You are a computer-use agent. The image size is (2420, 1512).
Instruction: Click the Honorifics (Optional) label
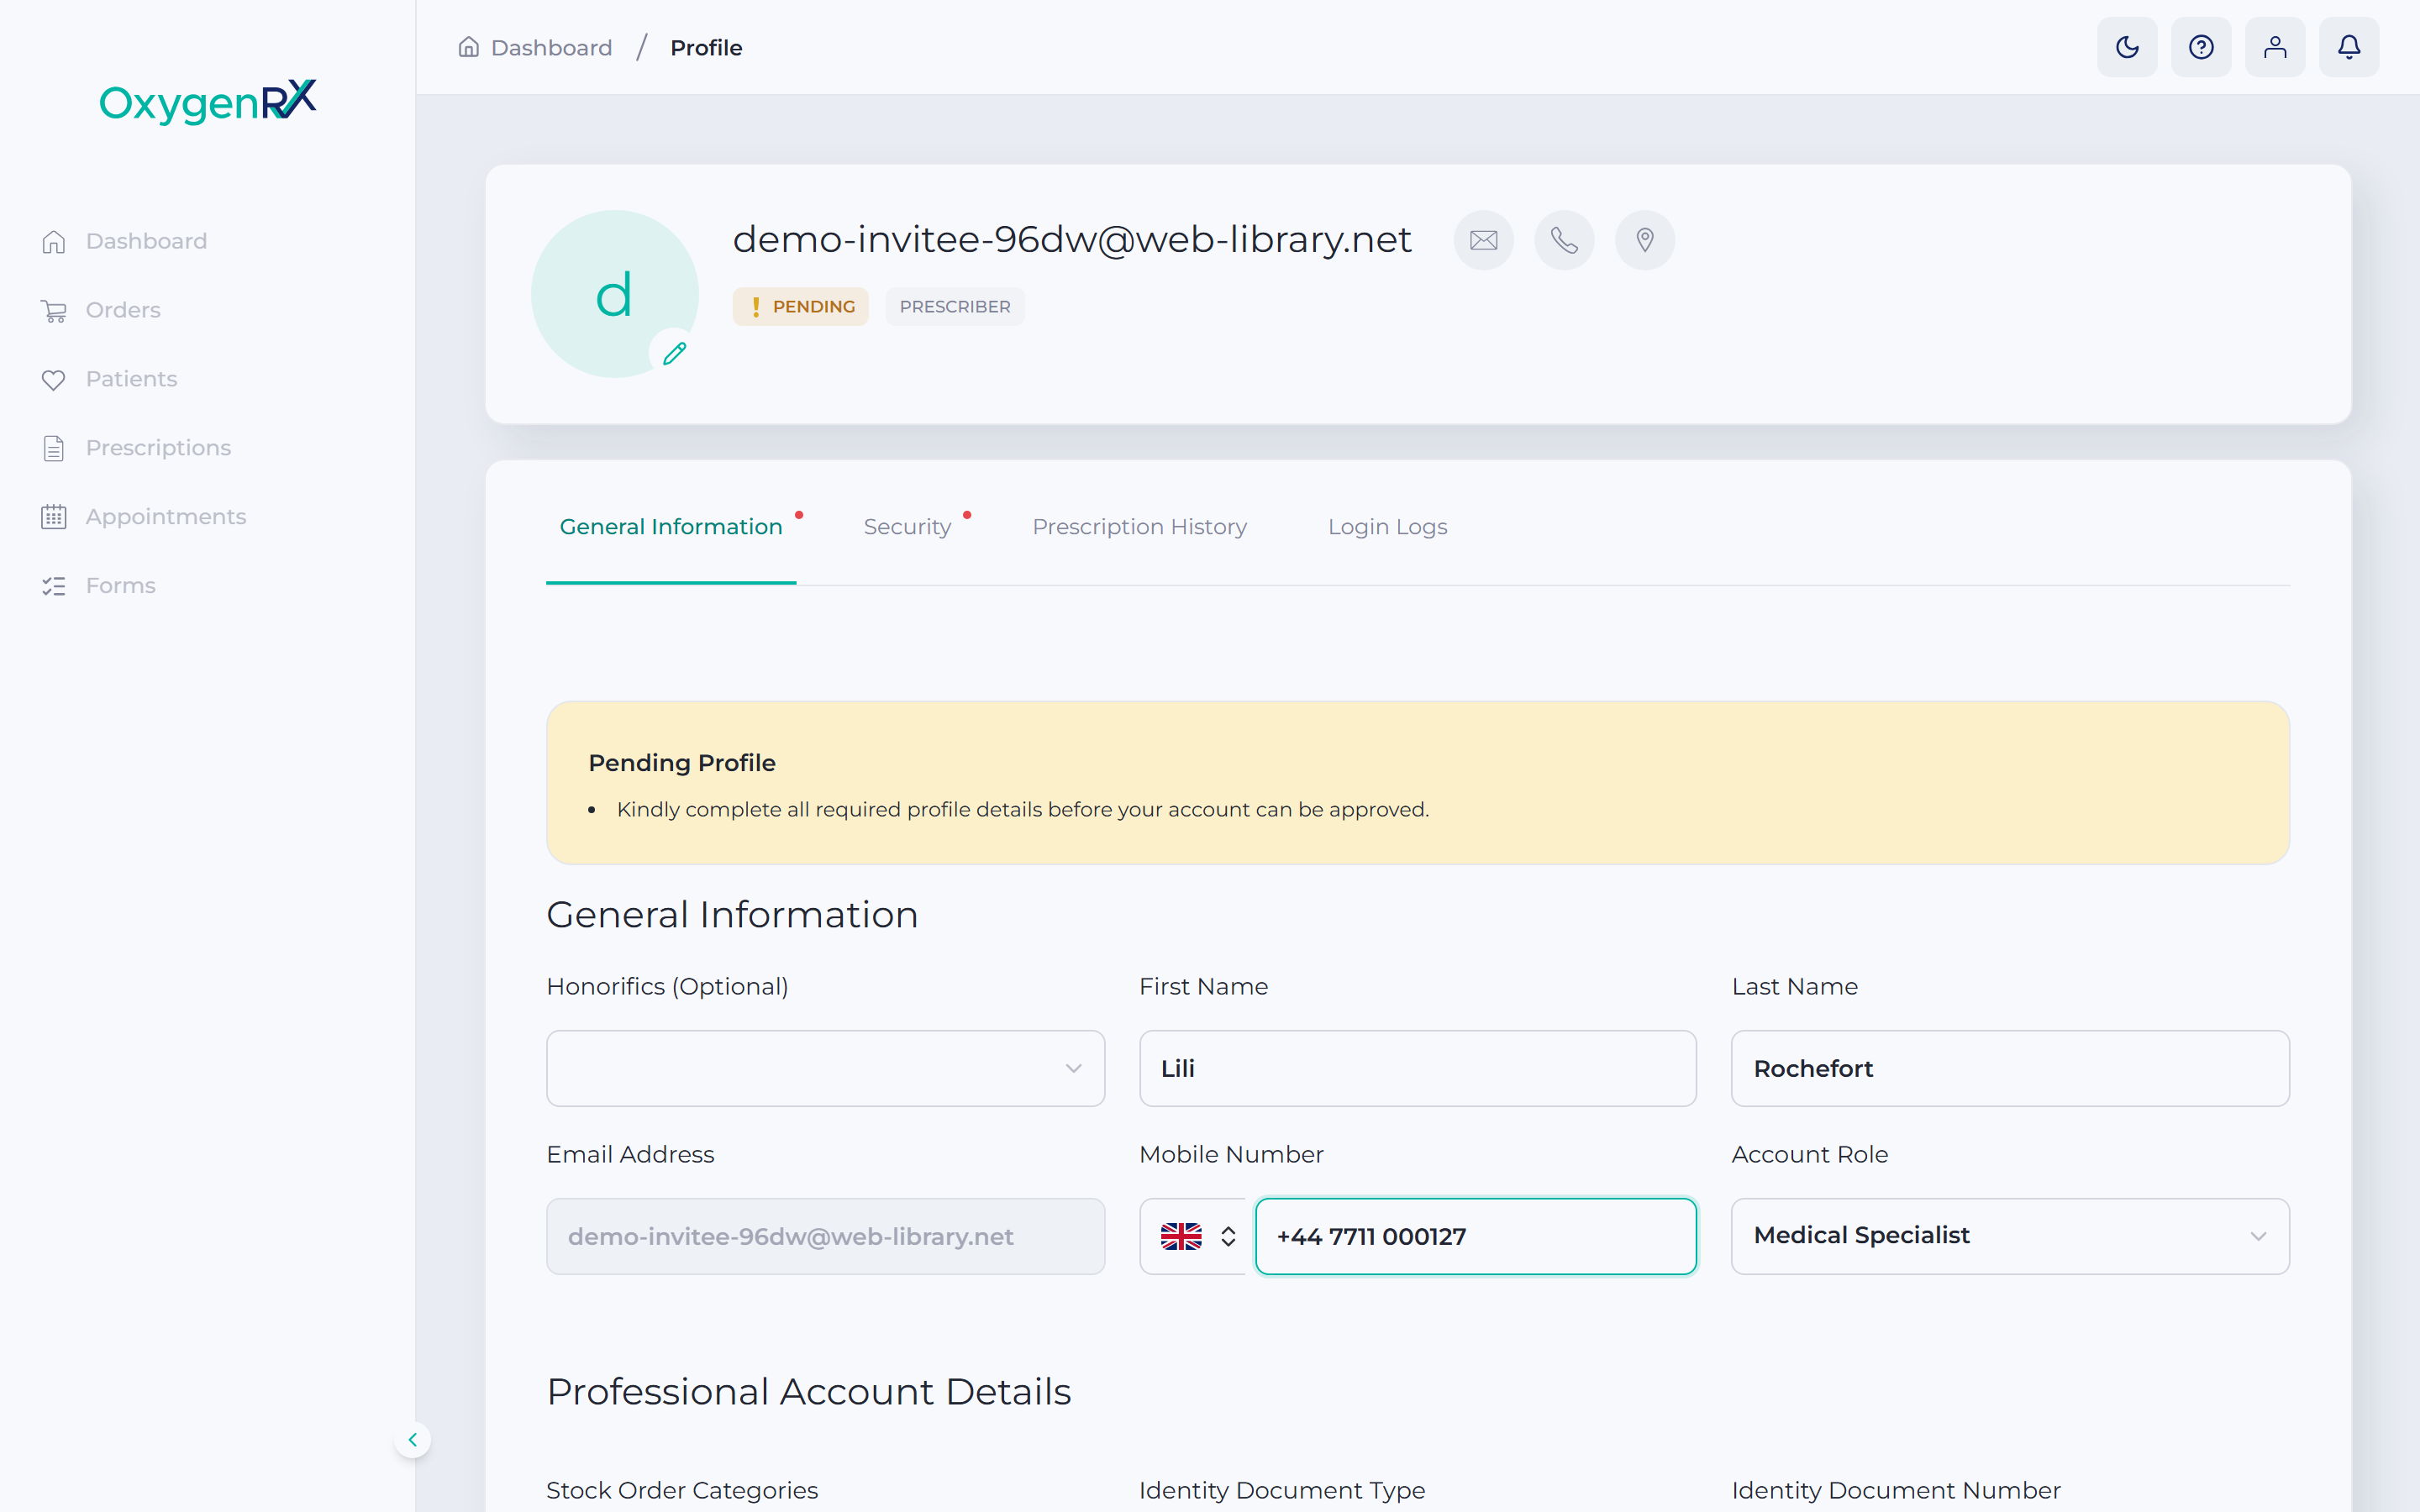tap(668, 987)
